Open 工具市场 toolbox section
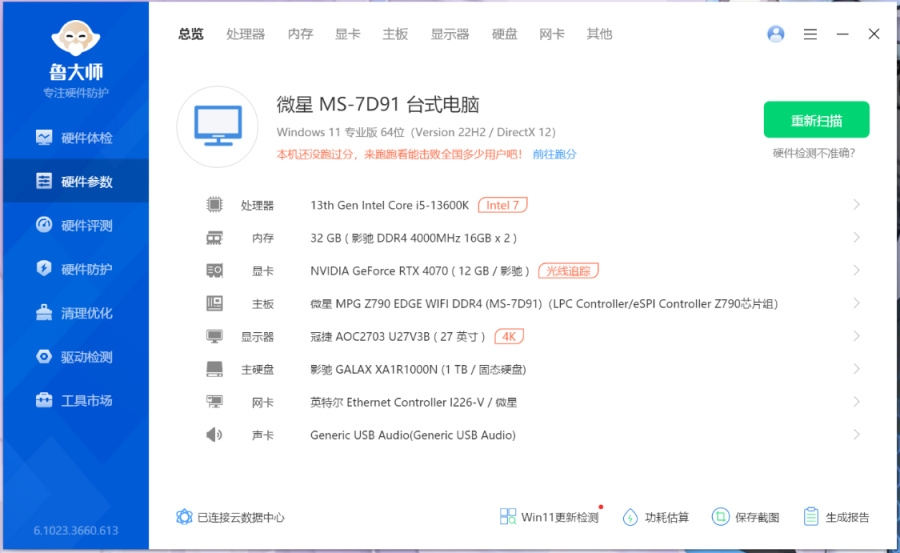900x553 pixels. point(75,400)
